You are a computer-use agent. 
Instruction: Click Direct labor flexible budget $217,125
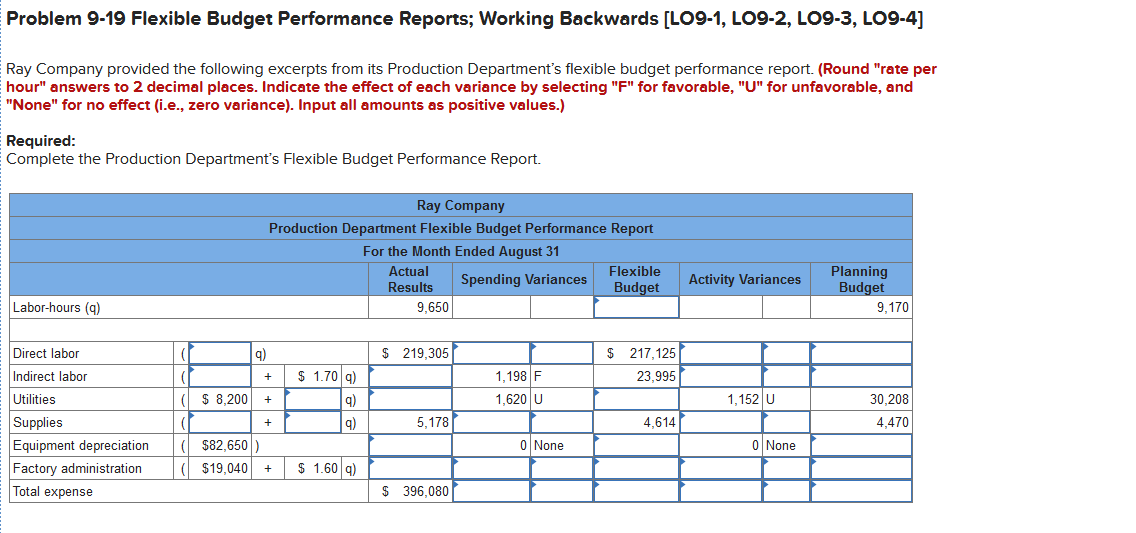tap(641, 353)
